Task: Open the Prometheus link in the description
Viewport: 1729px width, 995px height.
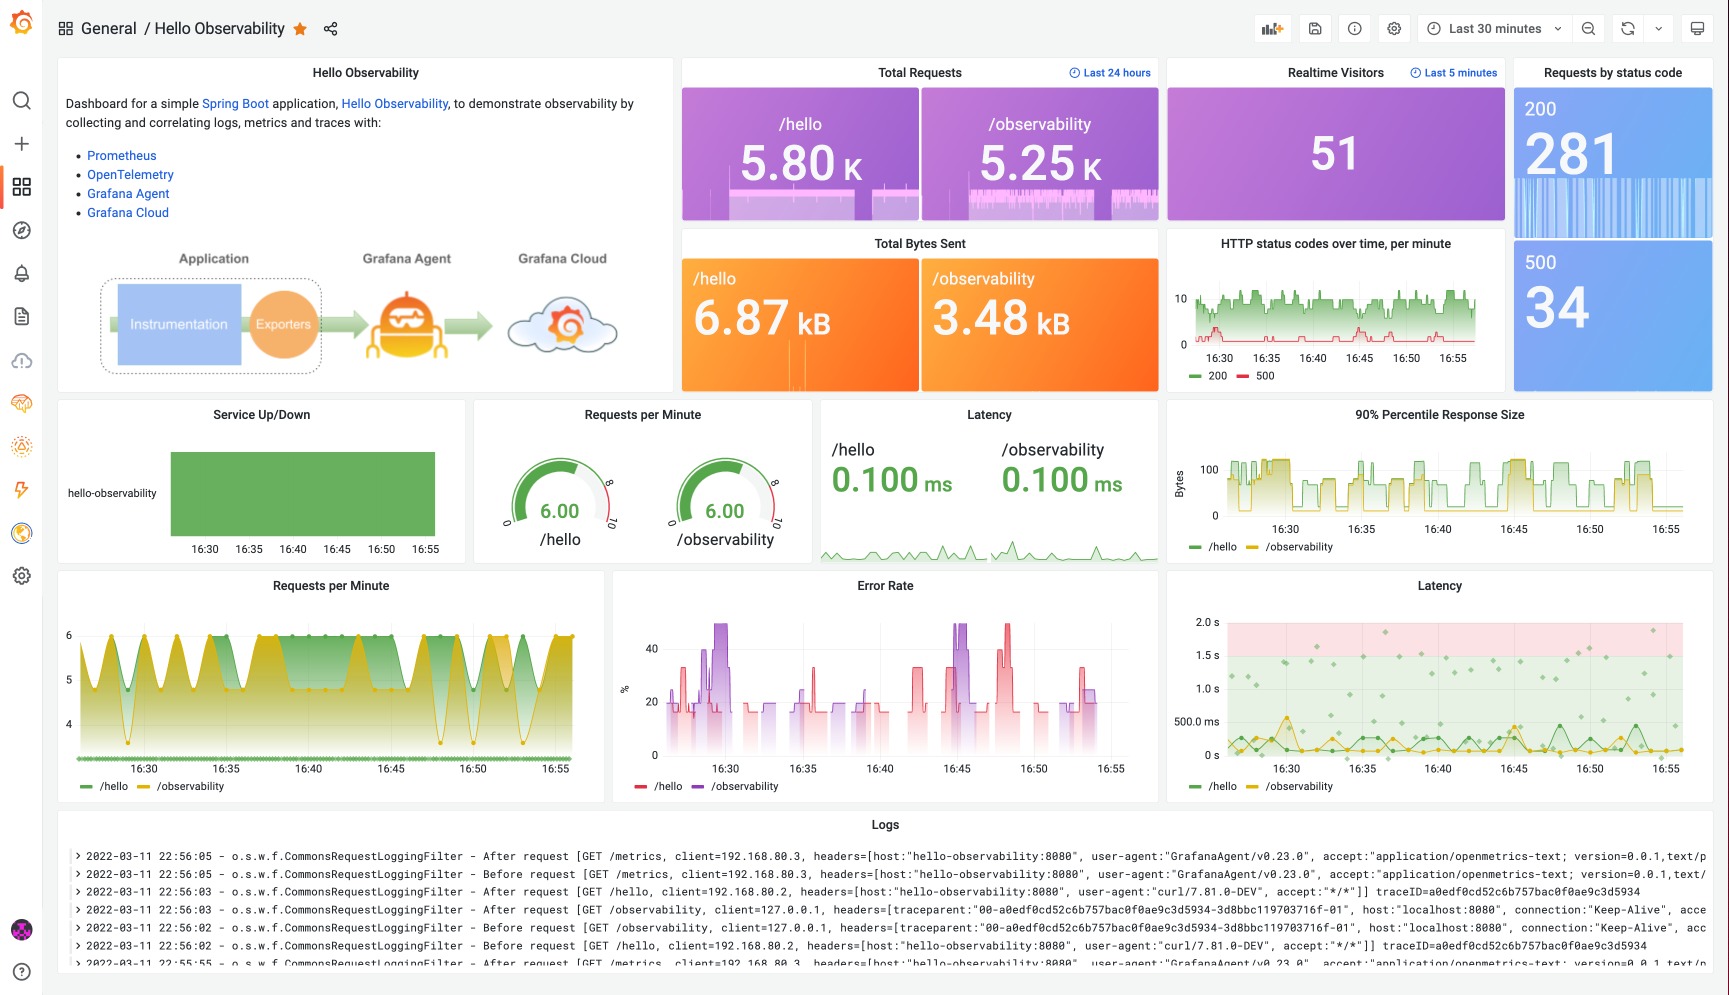Action: [x=121, y=155]
